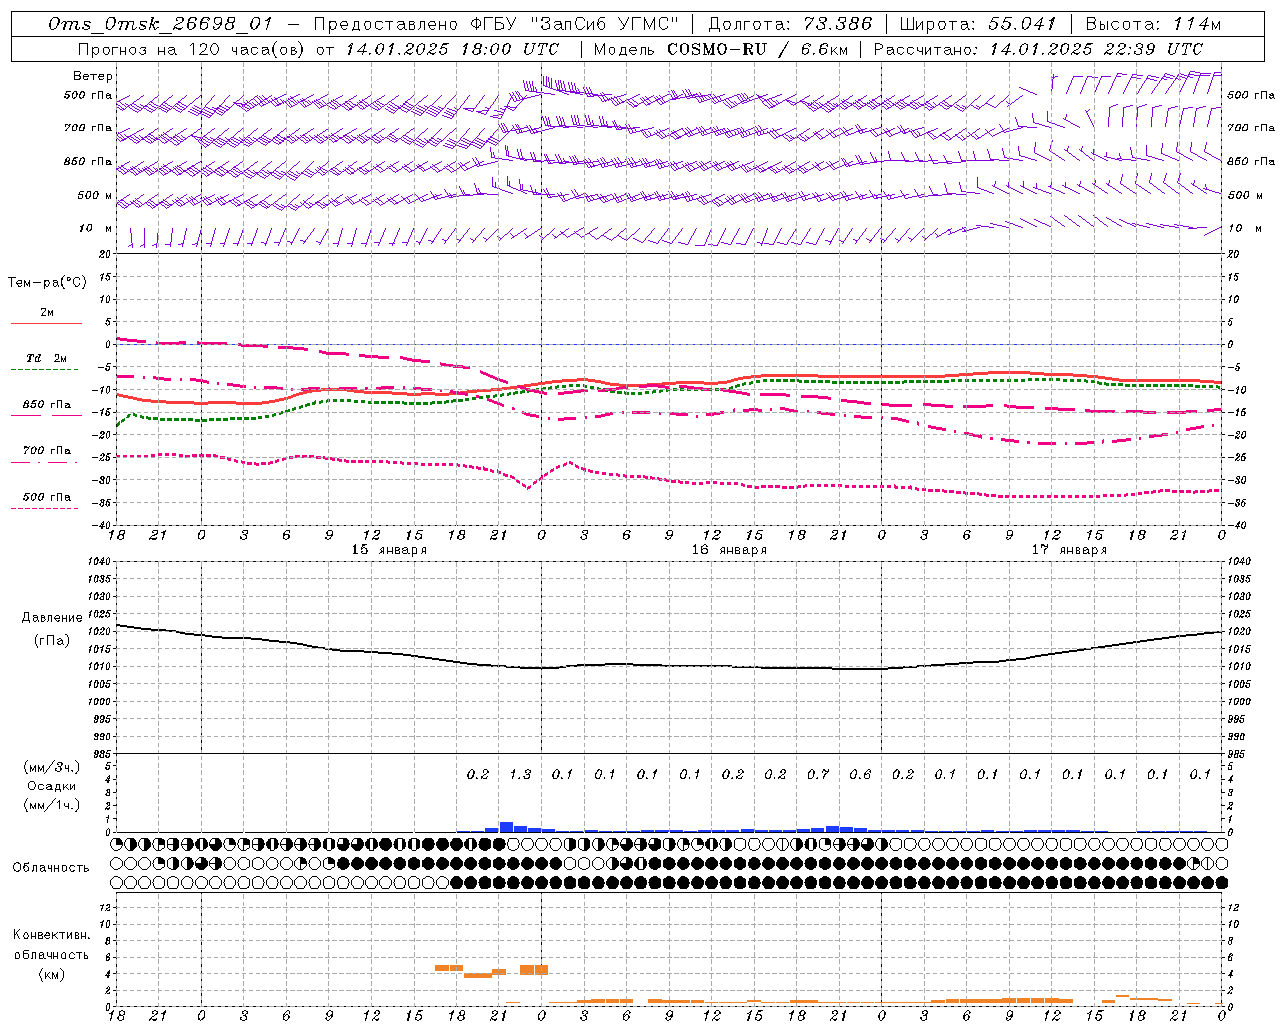1280x1024 pixels.
Task: Click the Осадки panel label
Action: tap(52, 786)
